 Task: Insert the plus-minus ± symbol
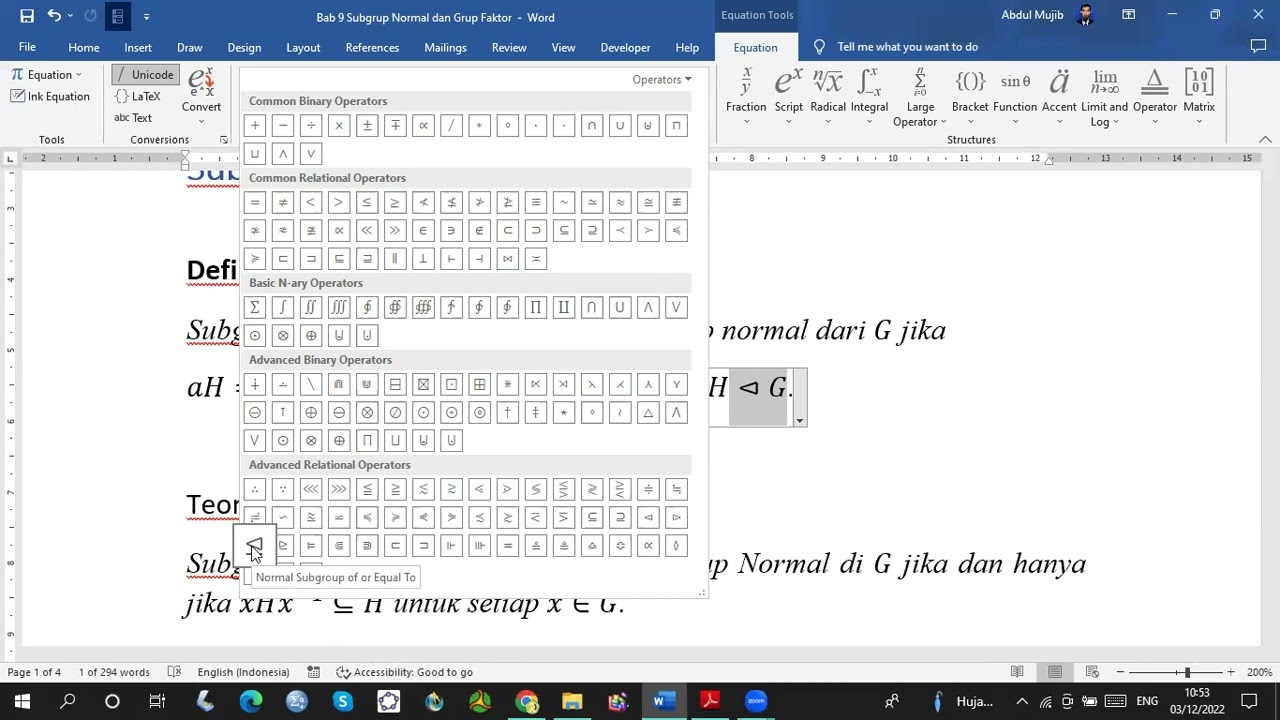coord(367,125)
